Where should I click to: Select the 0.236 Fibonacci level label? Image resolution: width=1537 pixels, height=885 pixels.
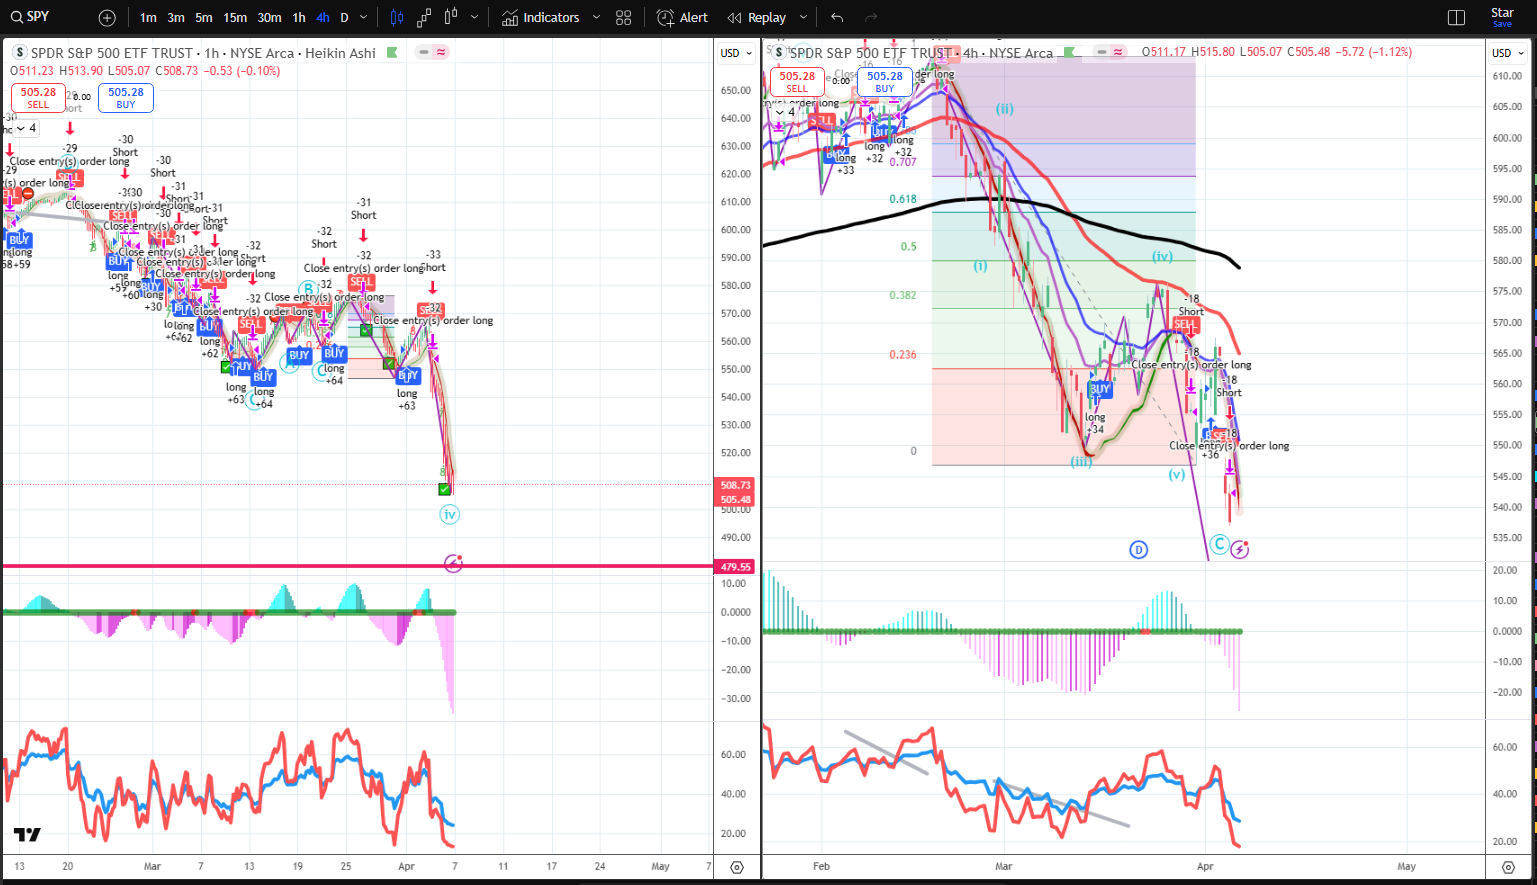tap(903, 354)
